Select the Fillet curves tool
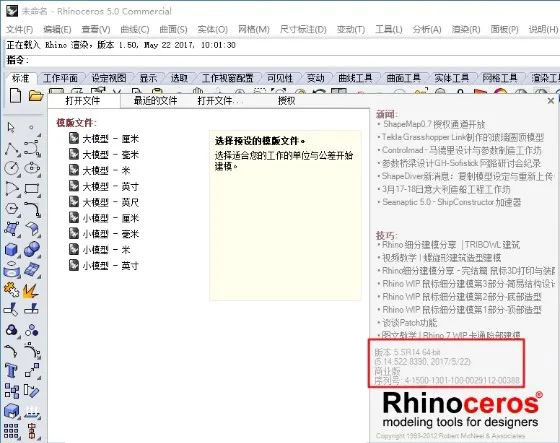The height and width of the screenshot is (443, 560). point(32,209)
